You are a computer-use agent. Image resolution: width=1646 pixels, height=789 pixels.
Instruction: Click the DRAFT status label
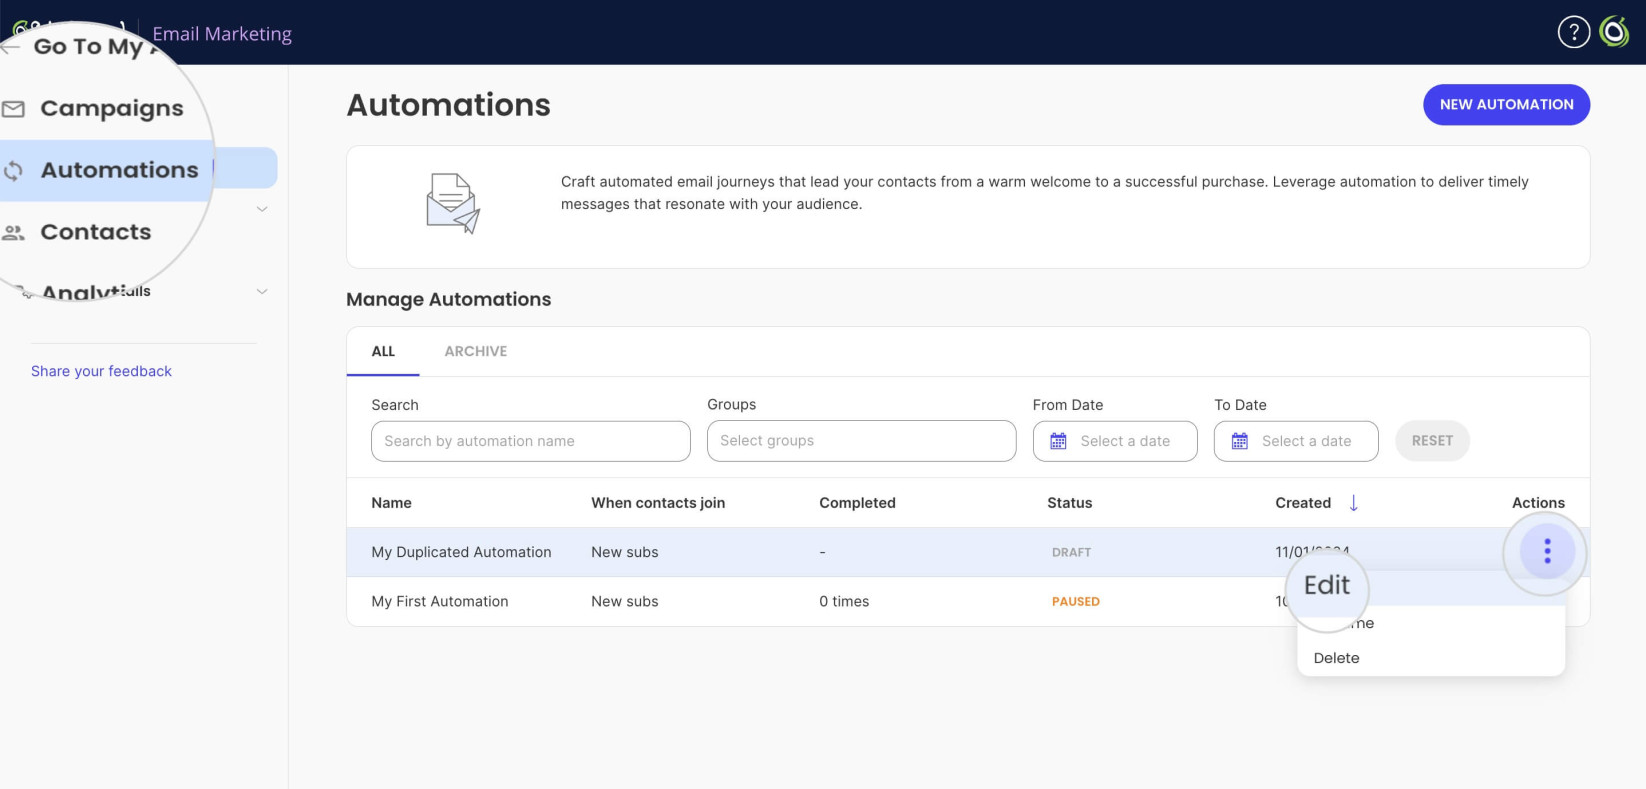coord(1071,552)
